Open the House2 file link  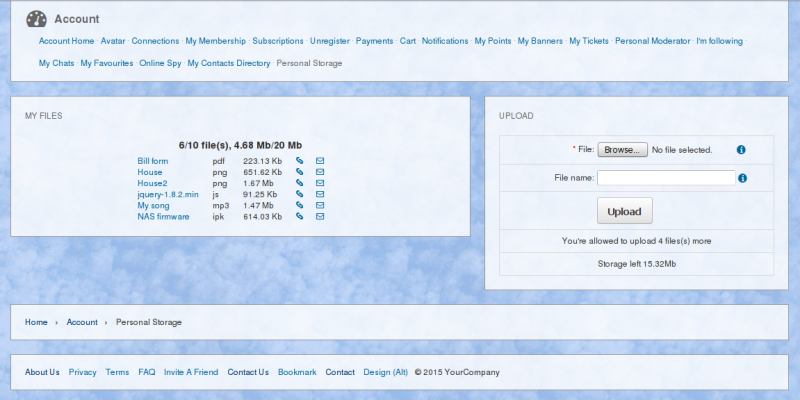point(152,183)
